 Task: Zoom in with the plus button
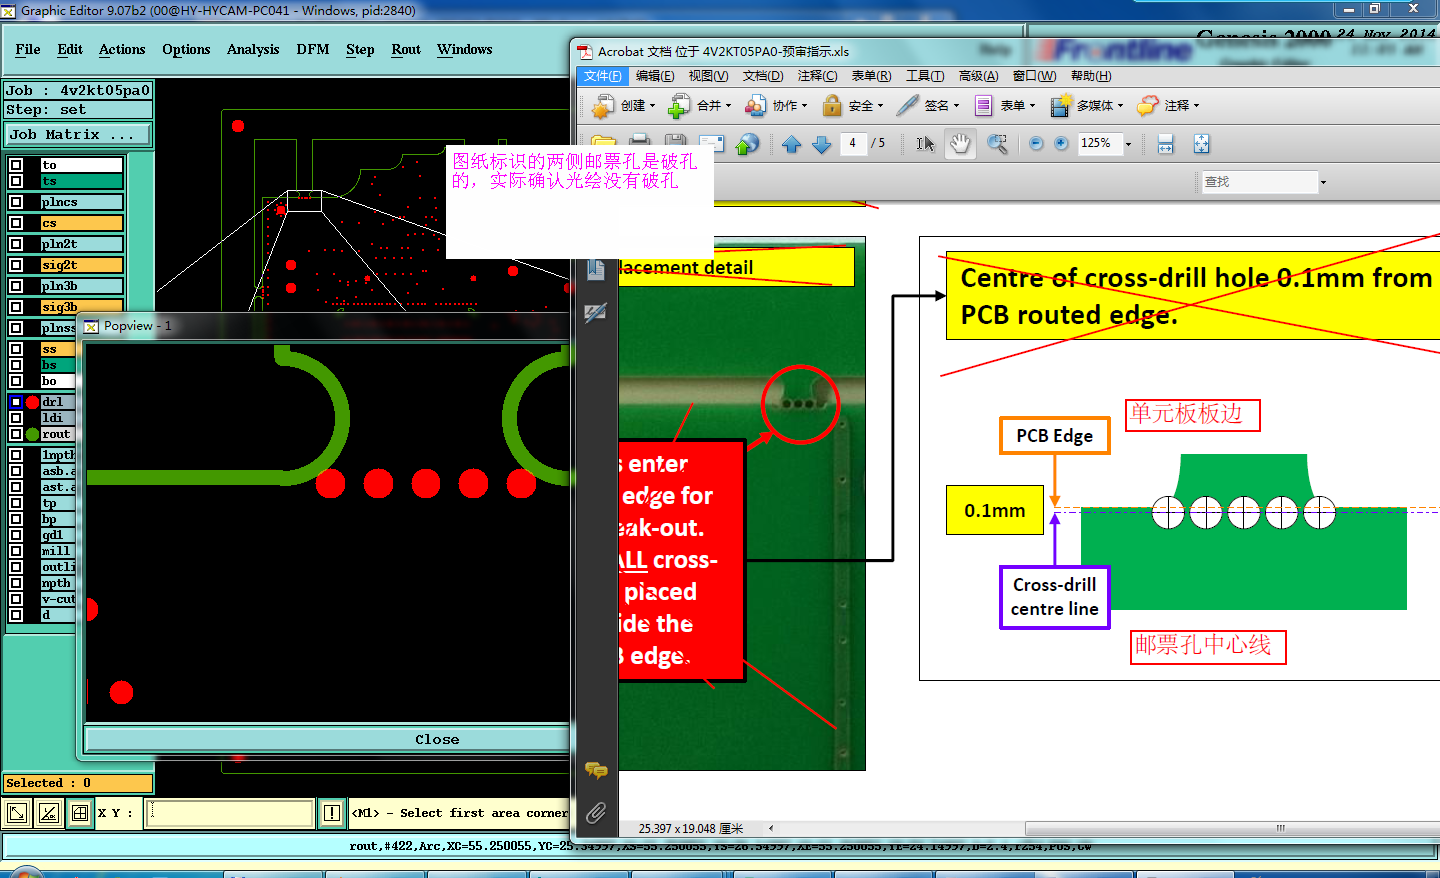click(x=1061, y=143)
